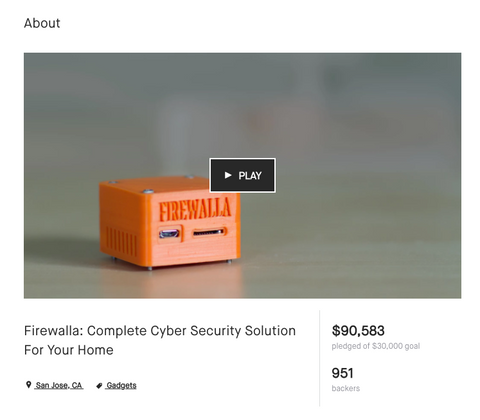
Task: Click the 951 backers count
Action: point(343,373)
